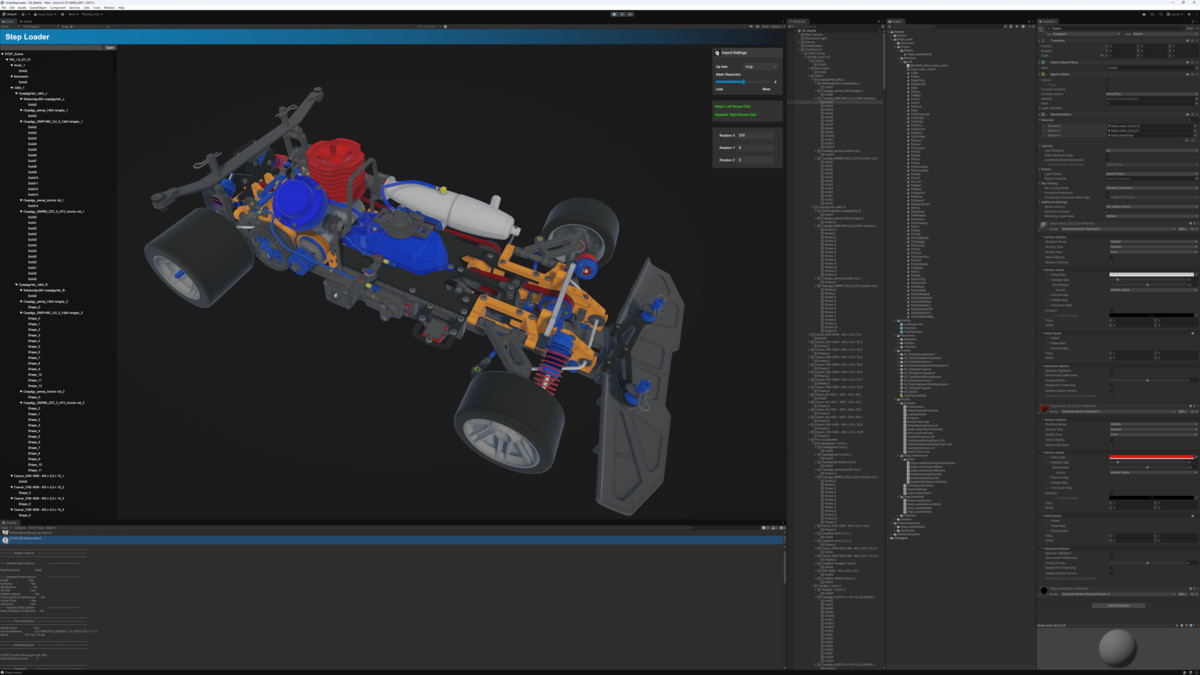The width and height of the screenshot is (1200, 675).
Task: Select the Console tab
Action: [x=10, y=522]
